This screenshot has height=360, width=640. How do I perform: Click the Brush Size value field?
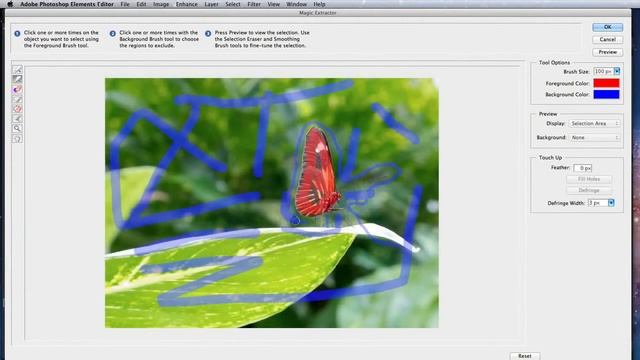603,71
